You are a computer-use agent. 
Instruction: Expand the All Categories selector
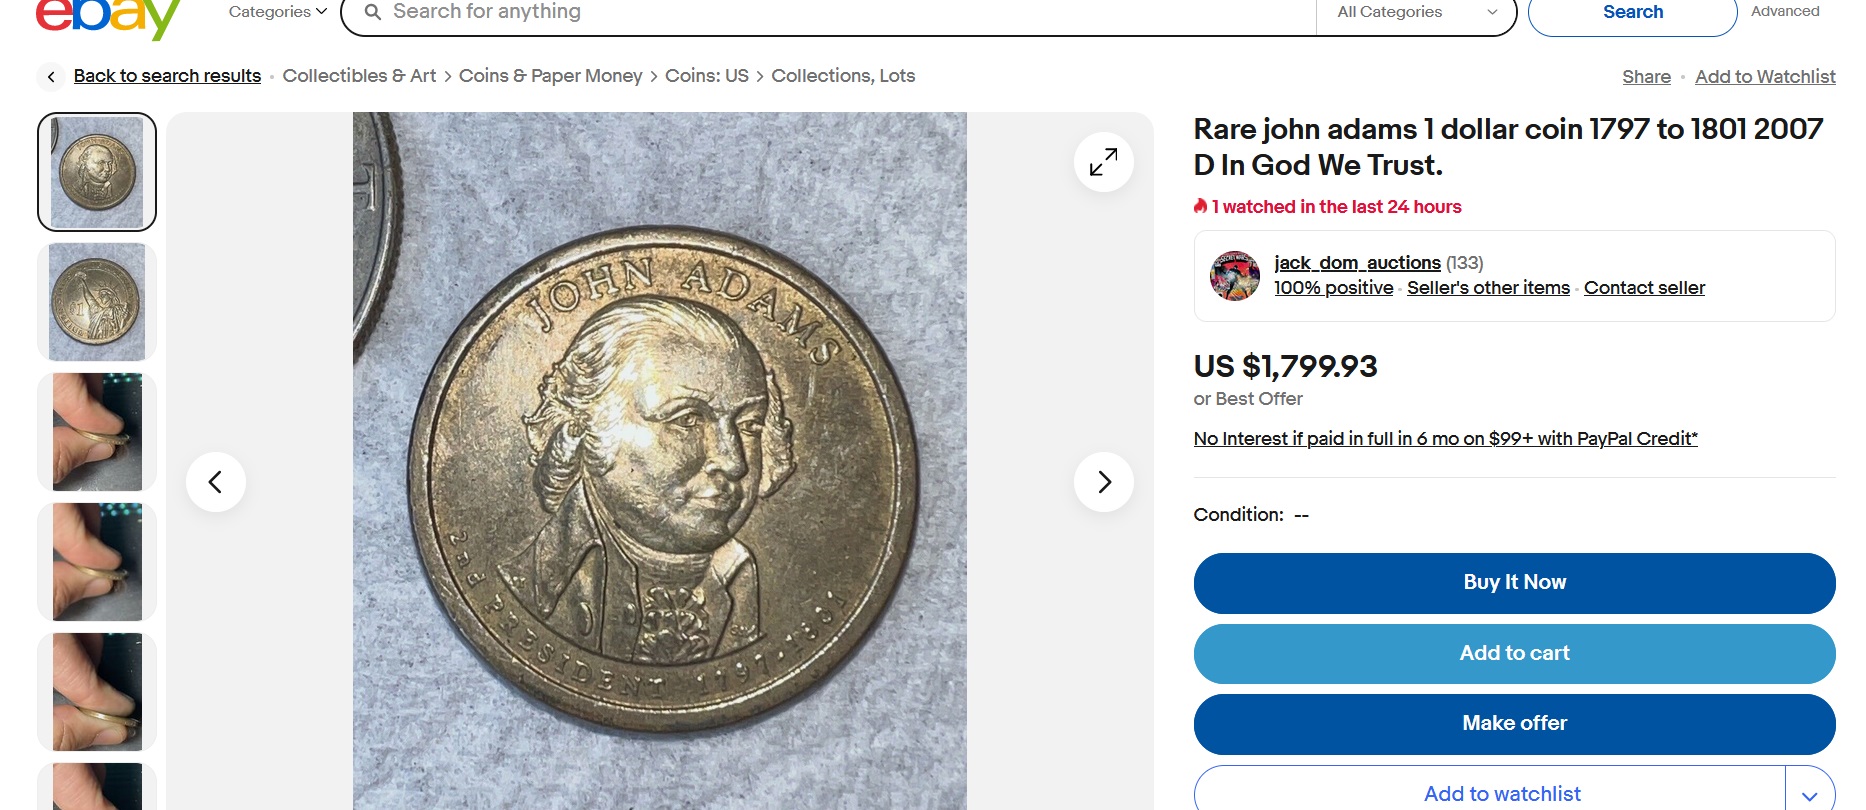tap(1416, 12)
